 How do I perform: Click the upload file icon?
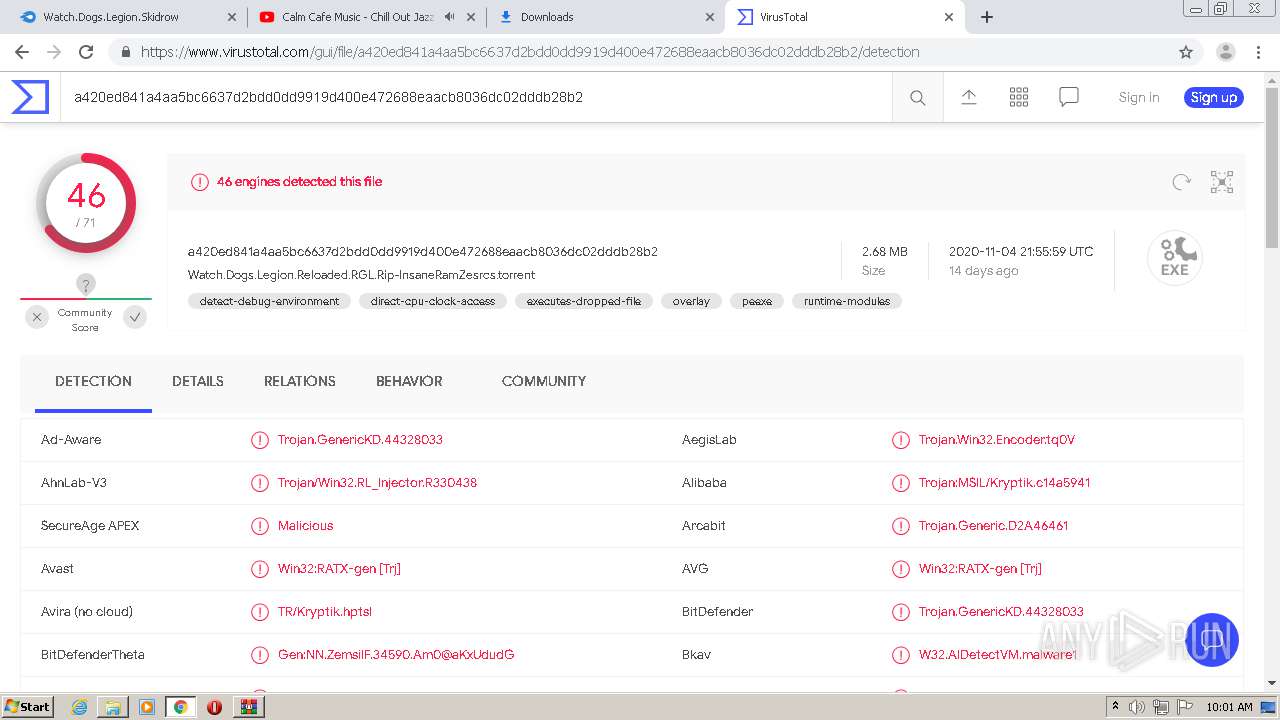click(x=968, y=97)
